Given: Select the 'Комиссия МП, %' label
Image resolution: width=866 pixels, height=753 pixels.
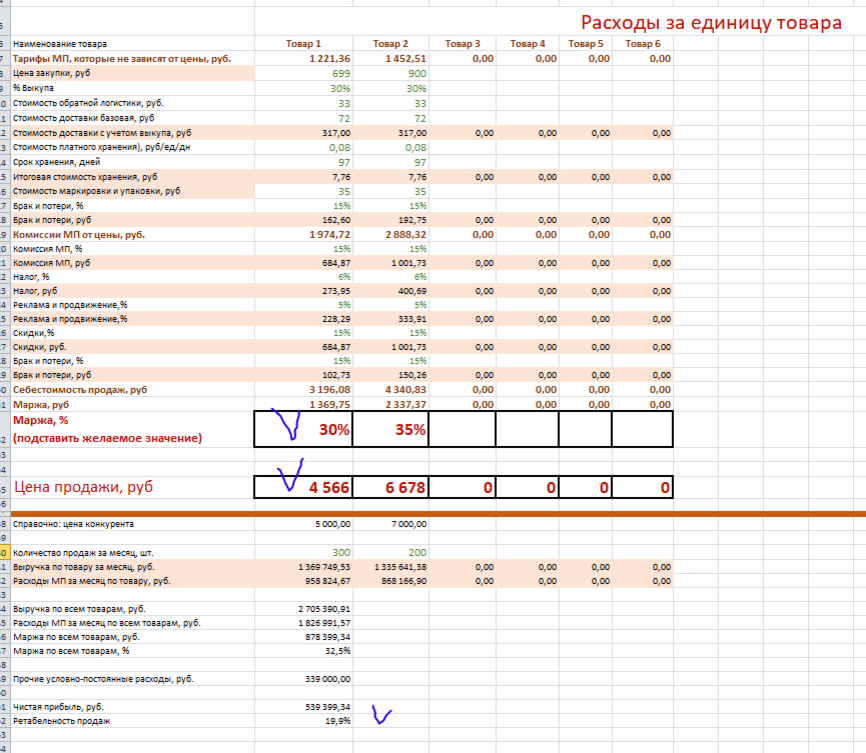Looking at the screenshot, I should click(47, 249).
